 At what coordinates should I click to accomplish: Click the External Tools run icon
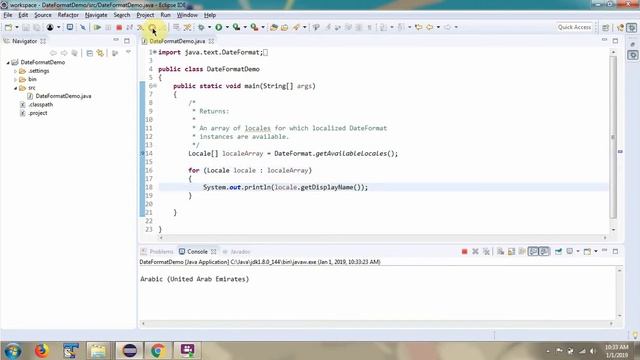[x=254, y=27]
